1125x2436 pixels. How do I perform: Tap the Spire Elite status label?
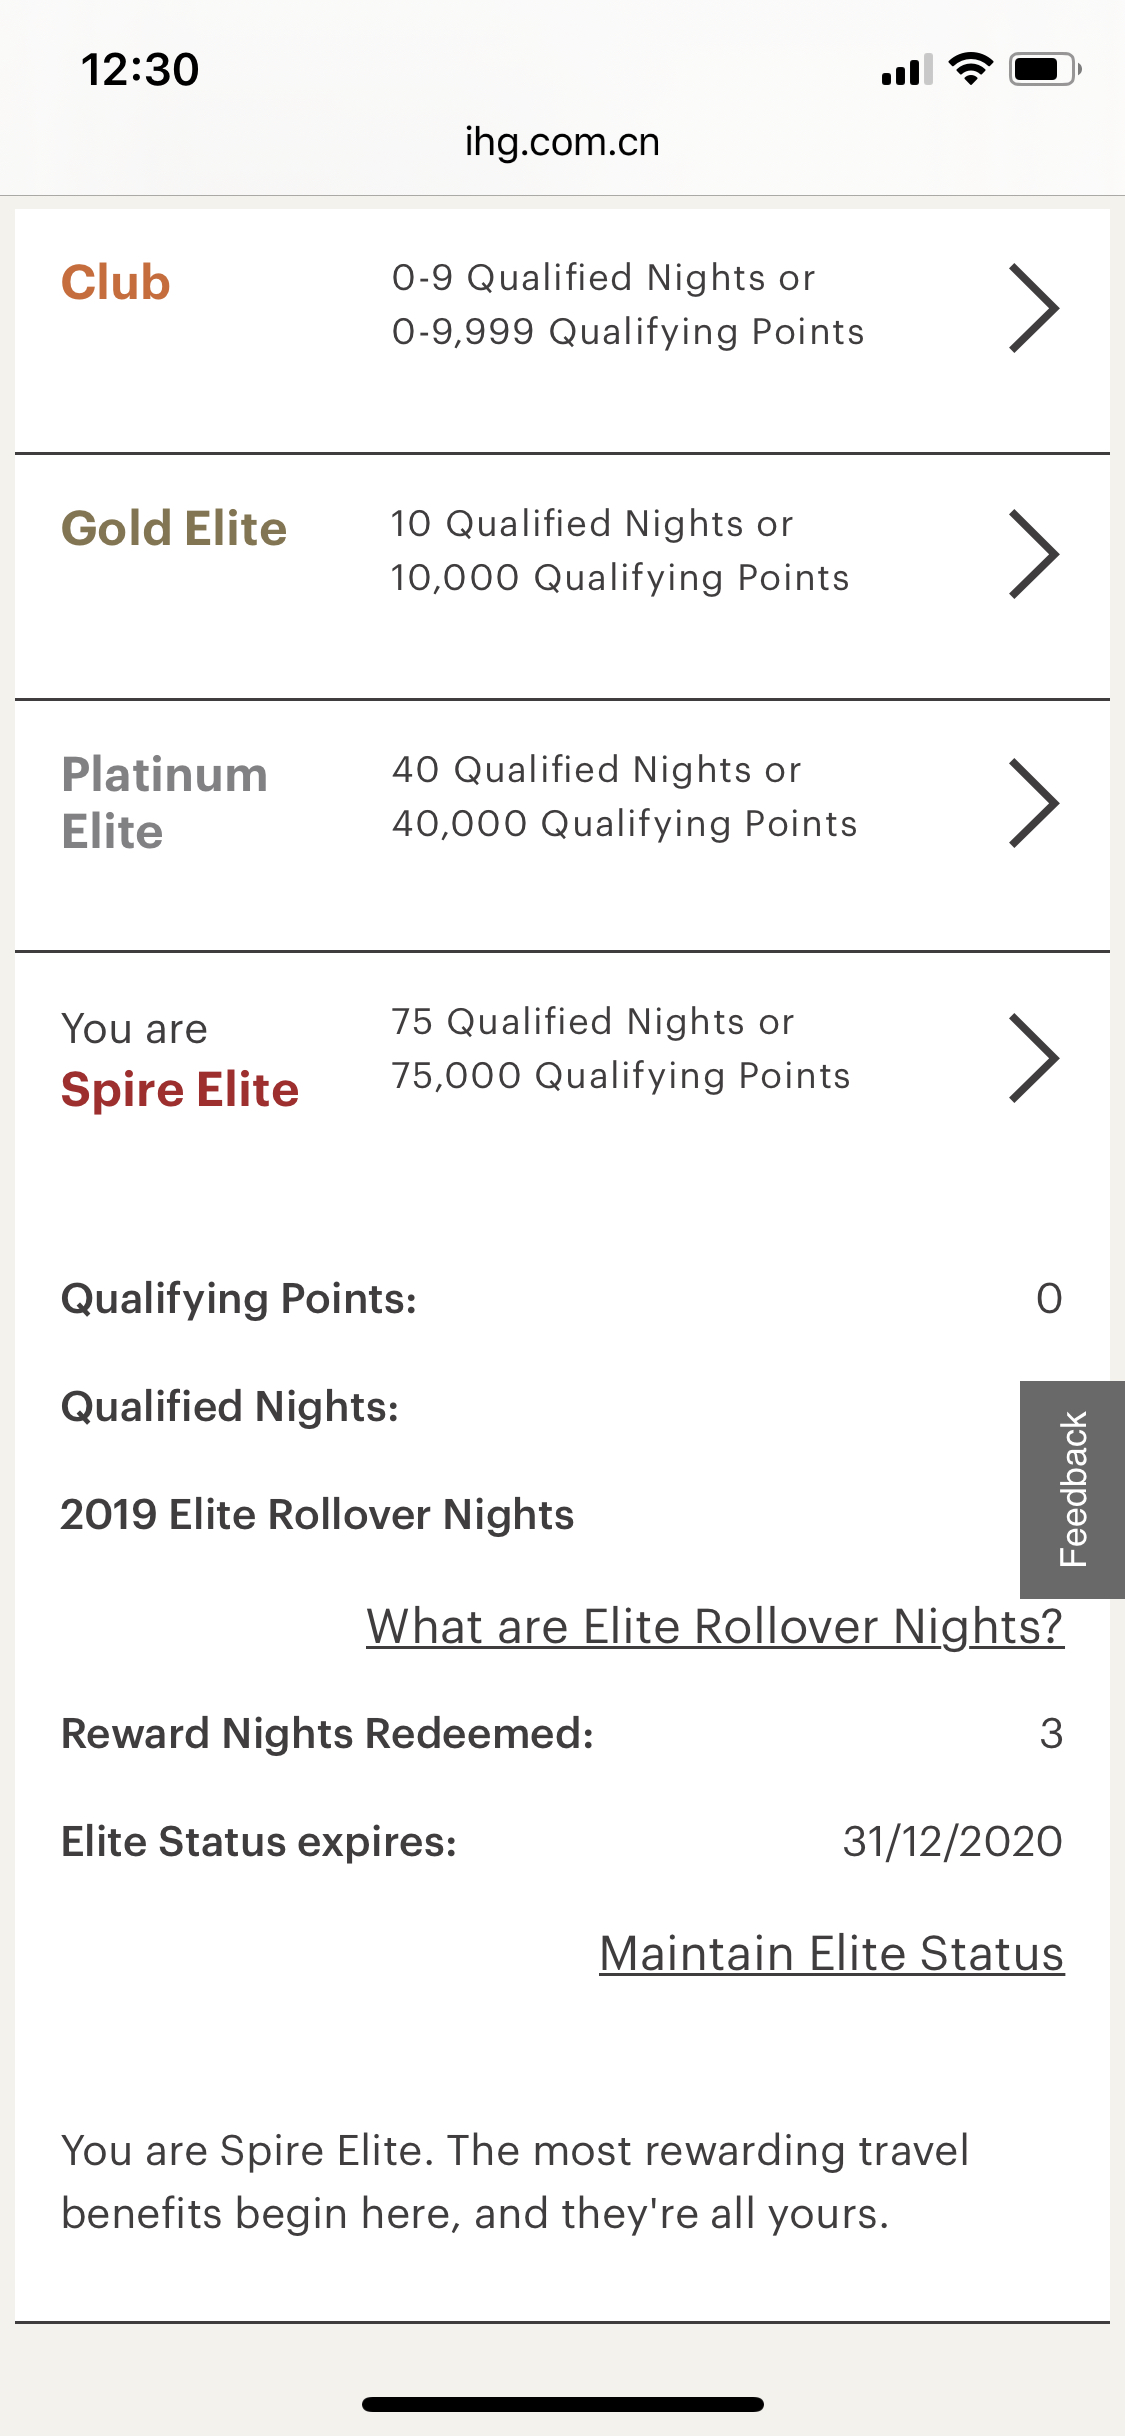click(x=180, y=1090)
